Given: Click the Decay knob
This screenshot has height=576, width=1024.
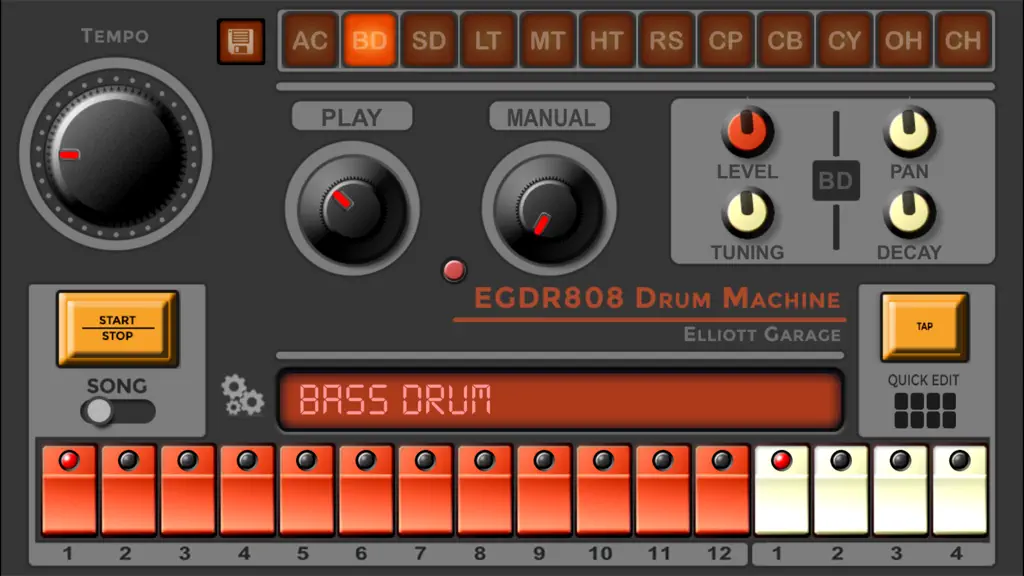Looking at the screenshot, I should point(909,213).
